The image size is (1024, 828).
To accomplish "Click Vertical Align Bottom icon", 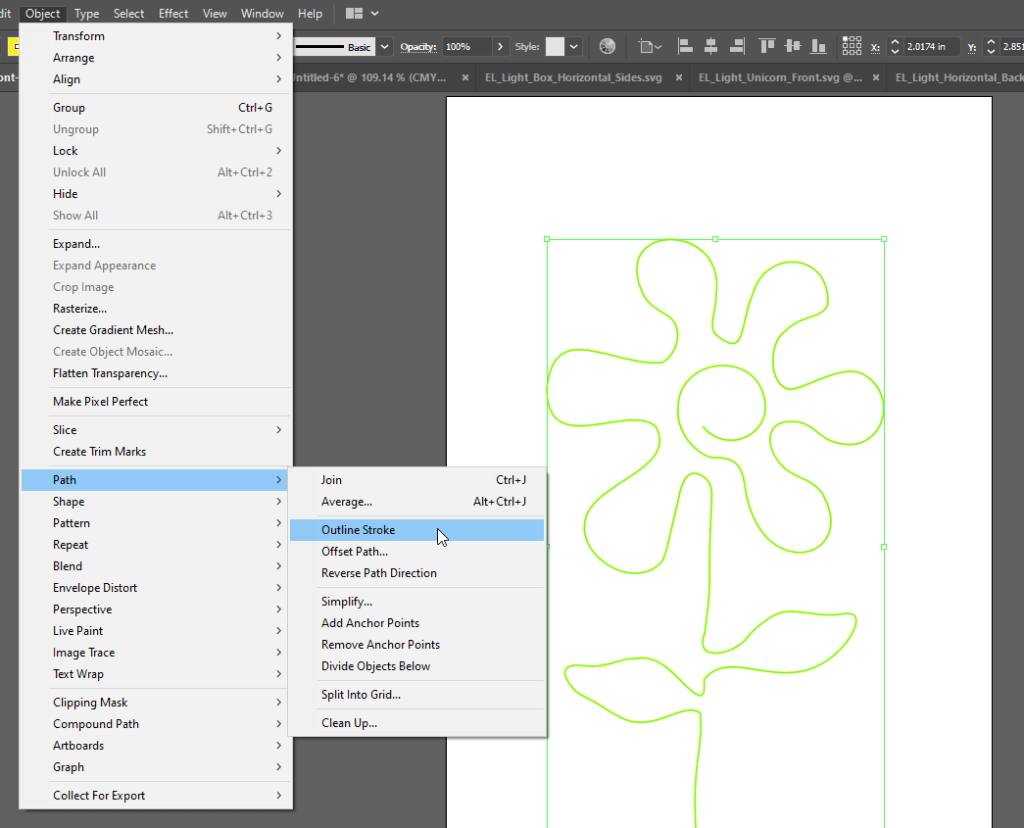I will 819,47.
